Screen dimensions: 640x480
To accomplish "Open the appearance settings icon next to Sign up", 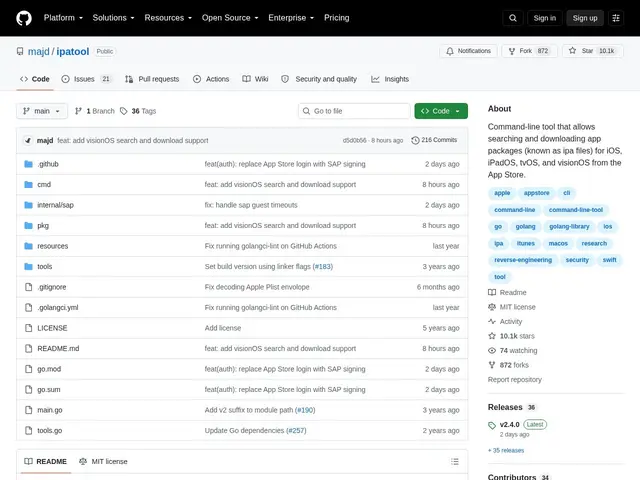I will point(616,18).
